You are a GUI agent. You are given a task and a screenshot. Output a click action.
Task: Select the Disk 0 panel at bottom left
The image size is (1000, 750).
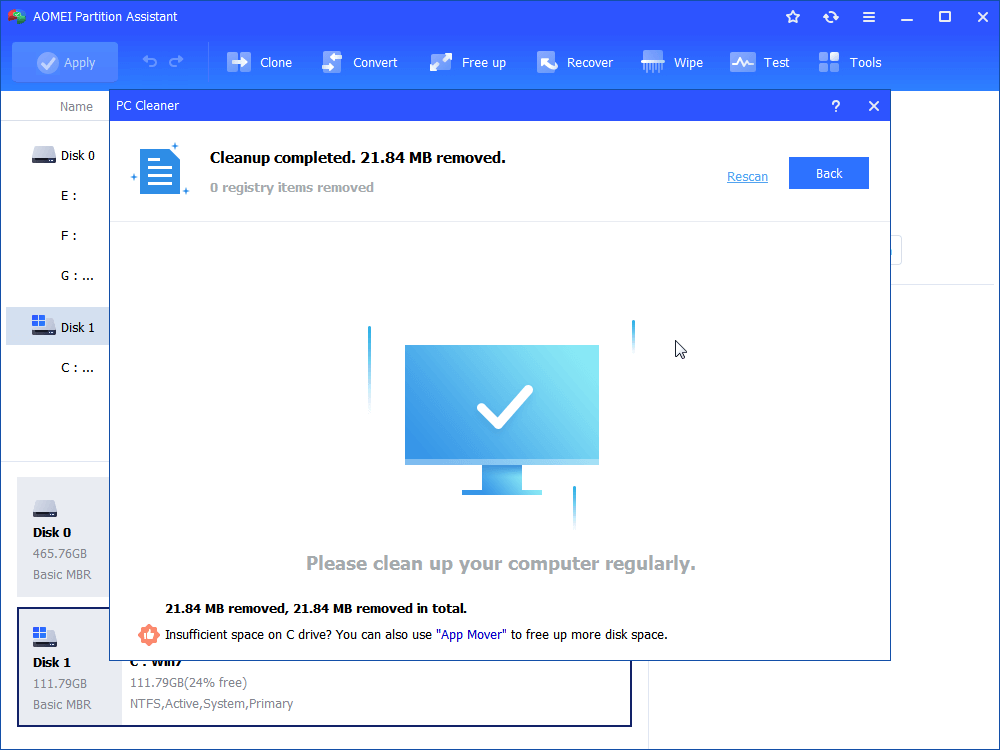[x=63, y=537]
